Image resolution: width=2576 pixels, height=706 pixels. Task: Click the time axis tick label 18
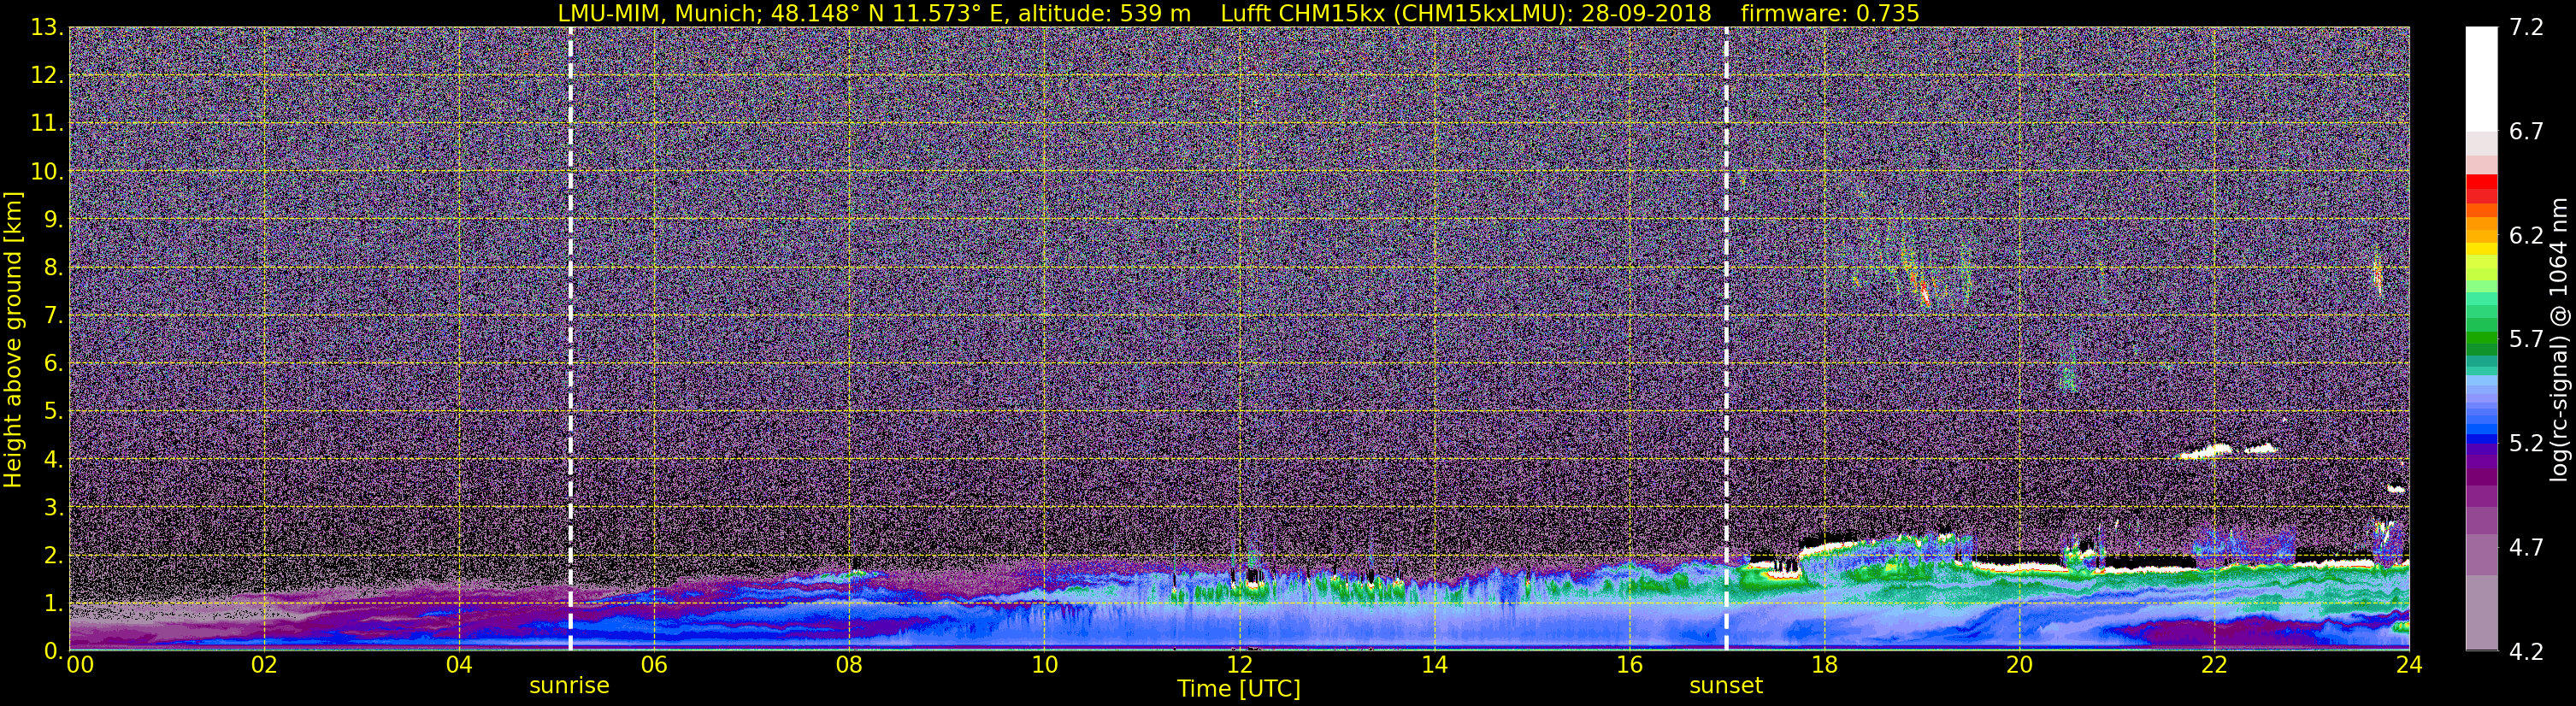point(1824,666)
